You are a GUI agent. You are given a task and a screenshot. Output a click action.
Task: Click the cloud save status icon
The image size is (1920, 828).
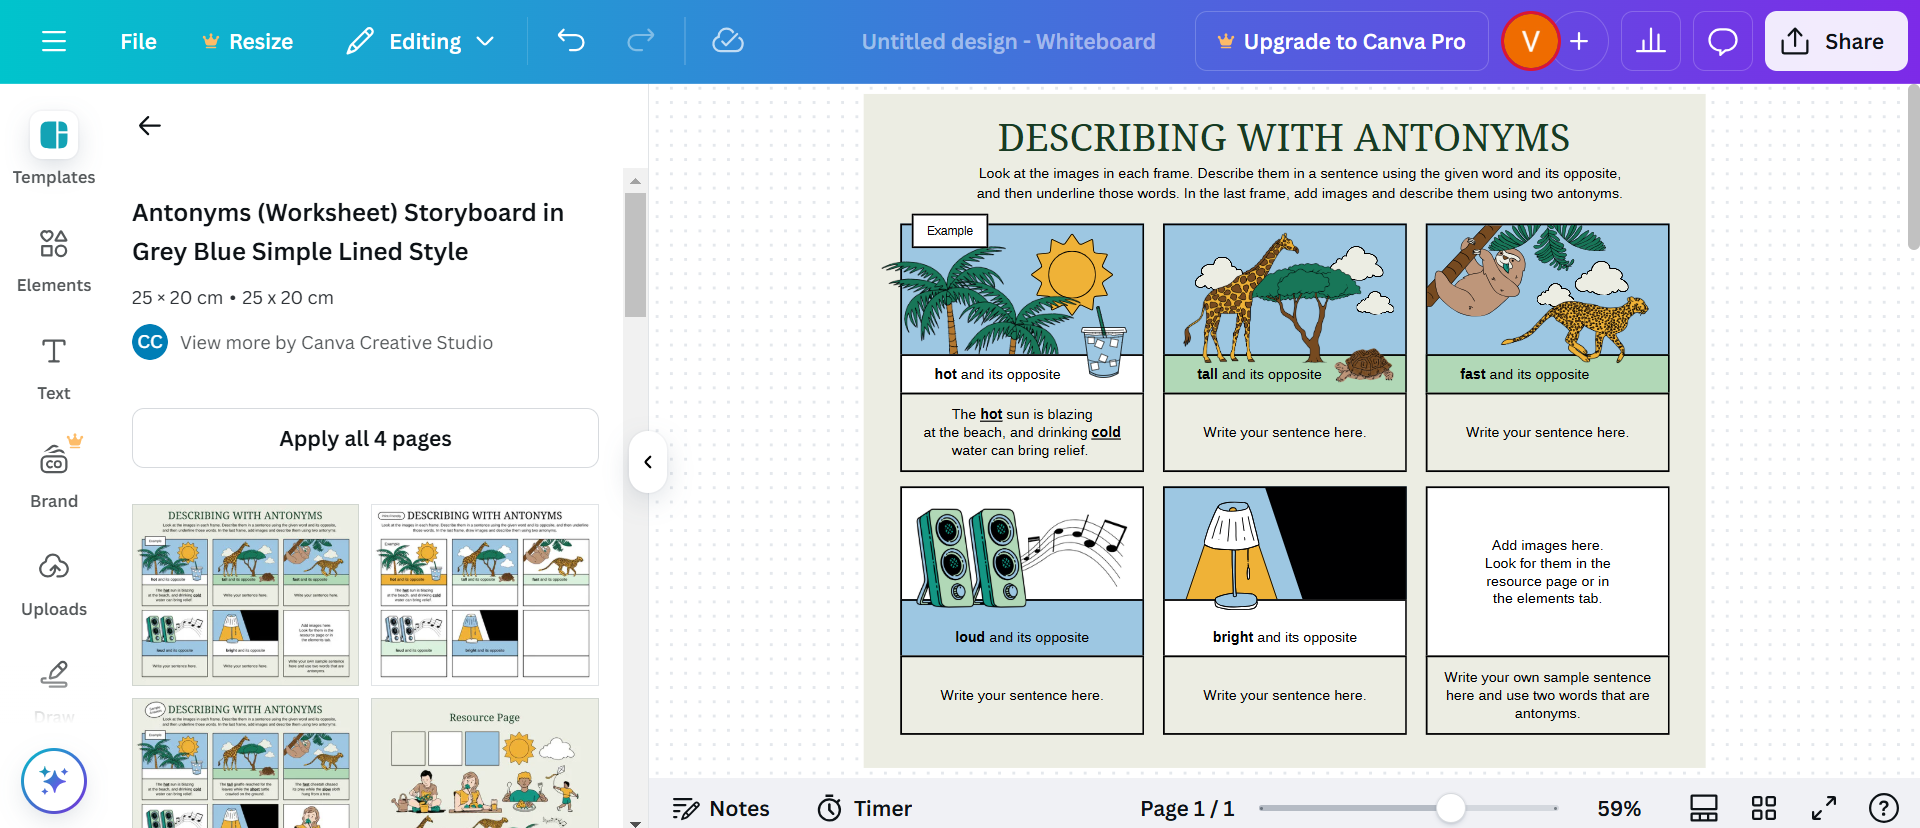coord(727,41)
